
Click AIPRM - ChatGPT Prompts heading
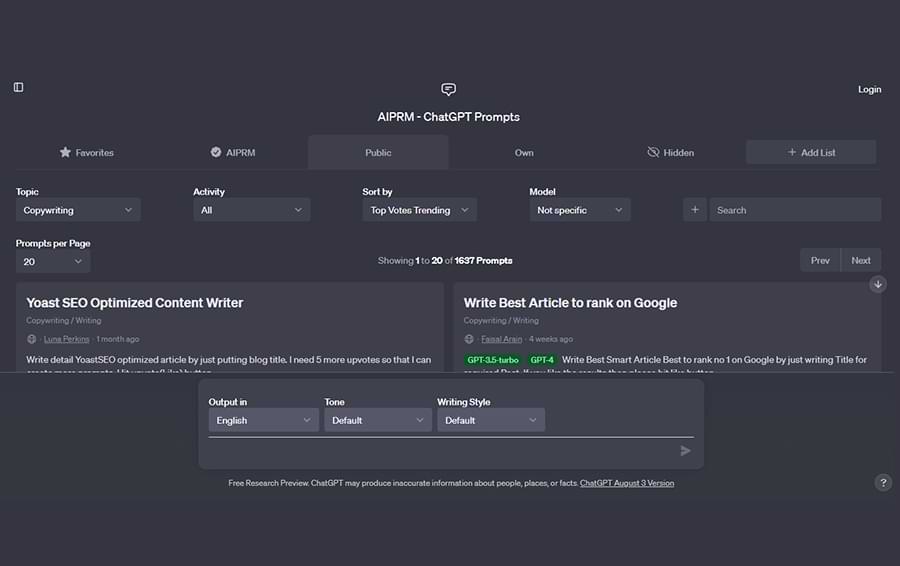(x=448, y=117)
